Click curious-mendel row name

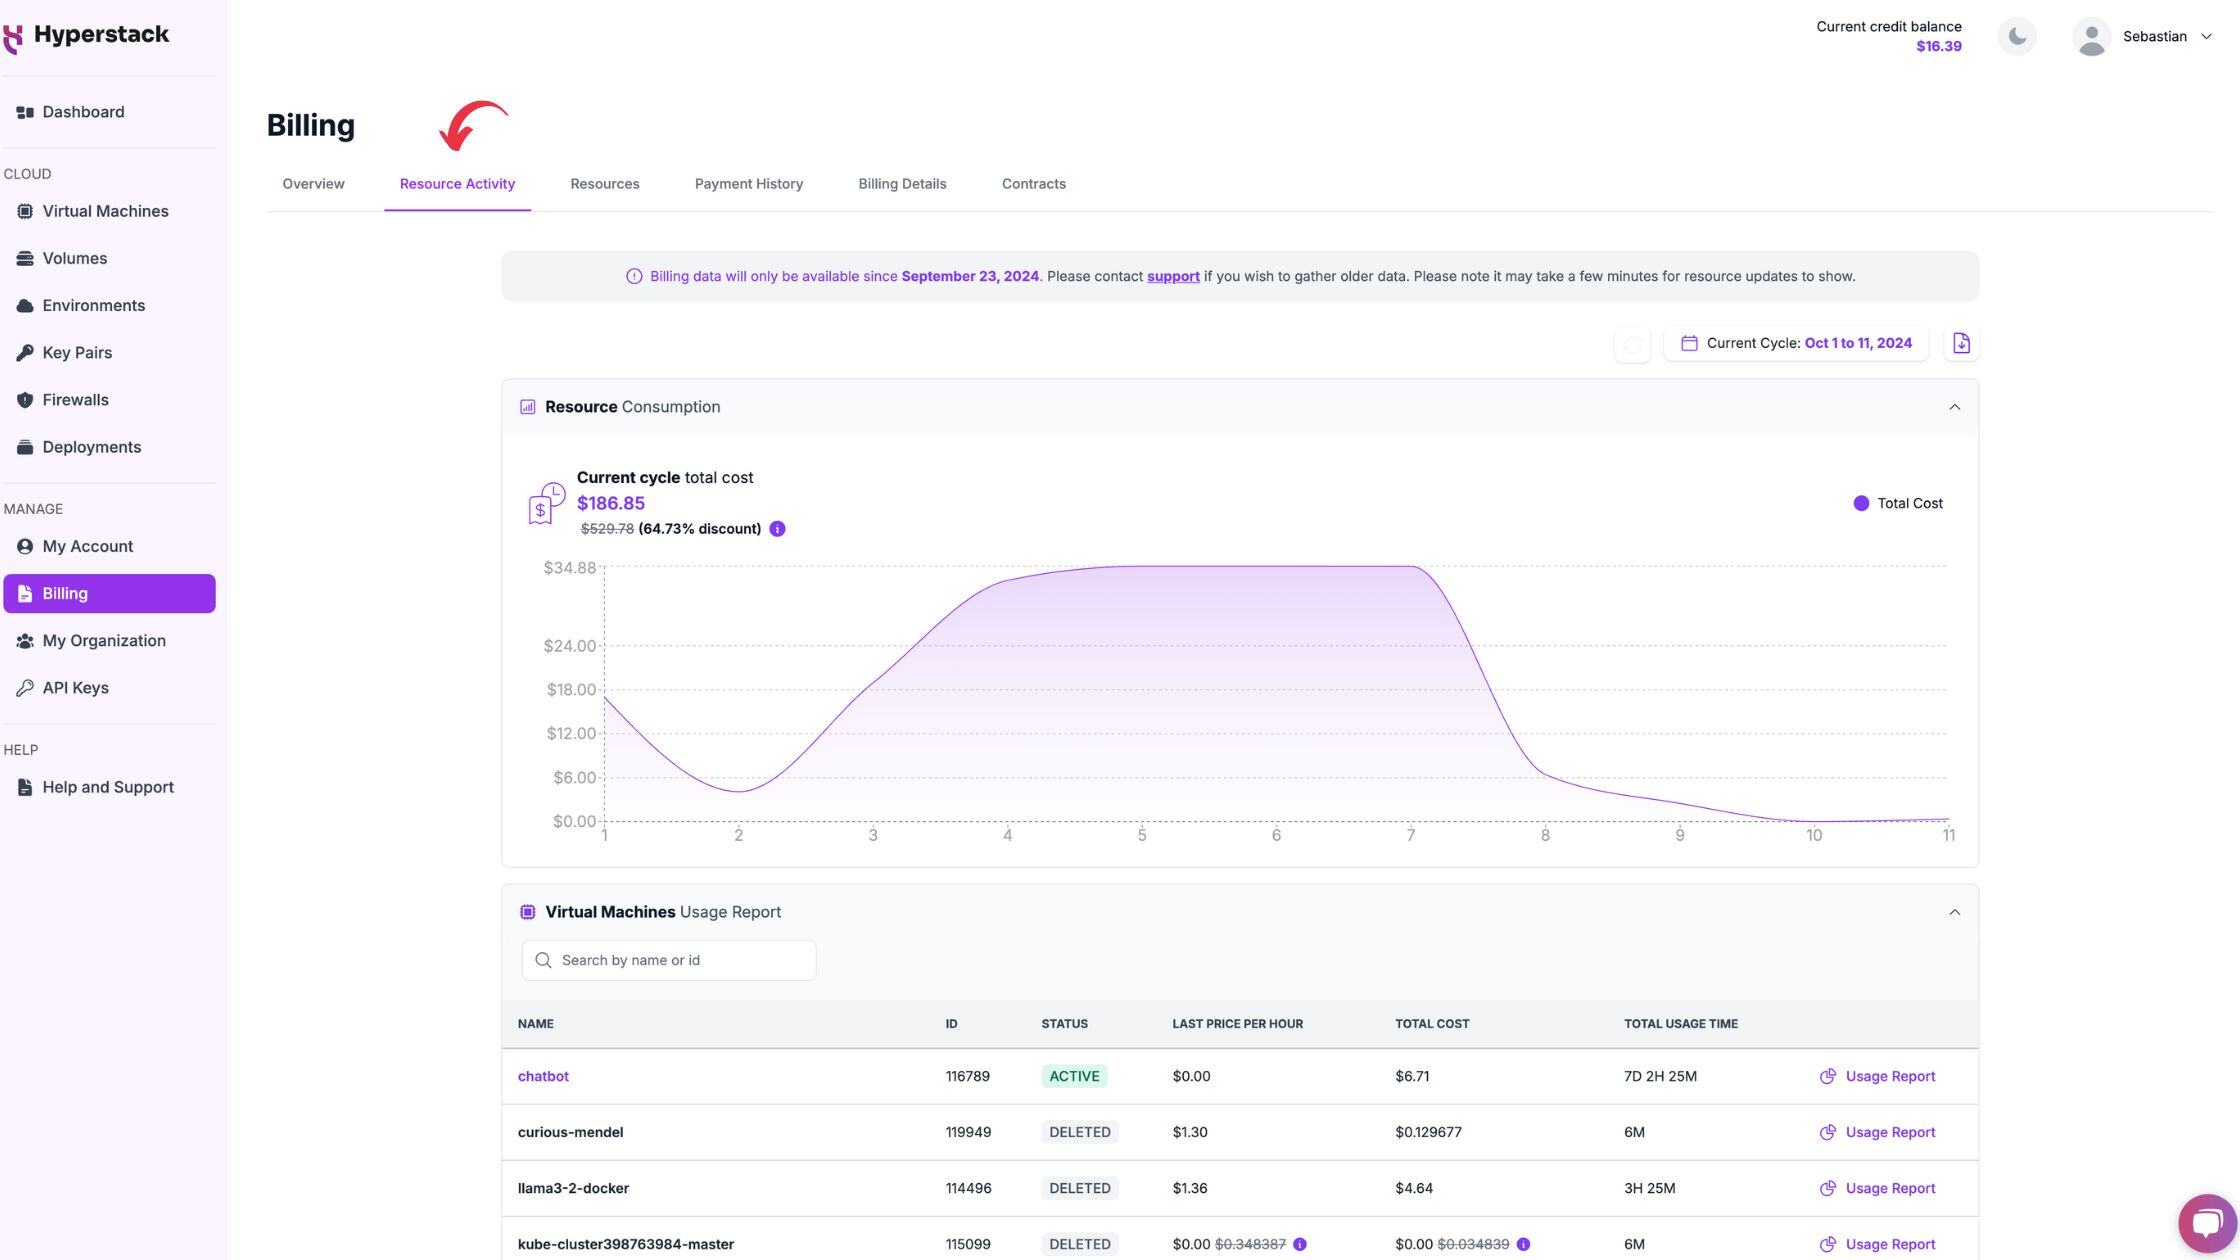(x=570, y=1132)
